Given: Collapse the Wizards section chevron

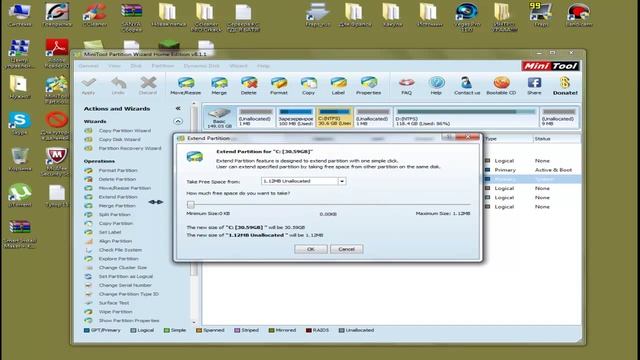Looking at the screenshot, I should [x=178, y=121].
